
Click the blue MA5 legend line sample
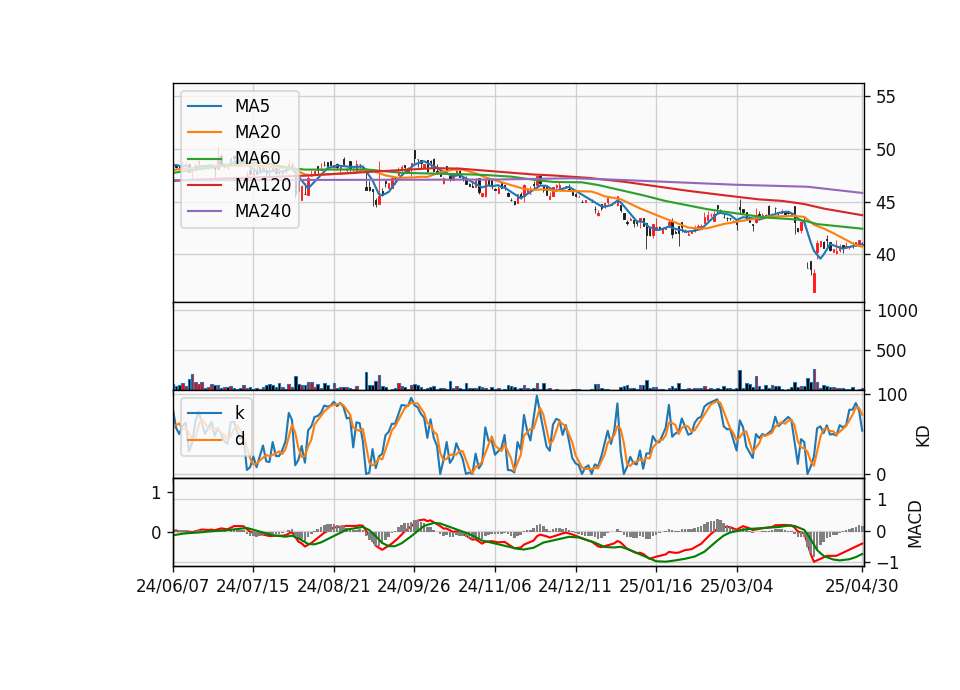(204, 106)
